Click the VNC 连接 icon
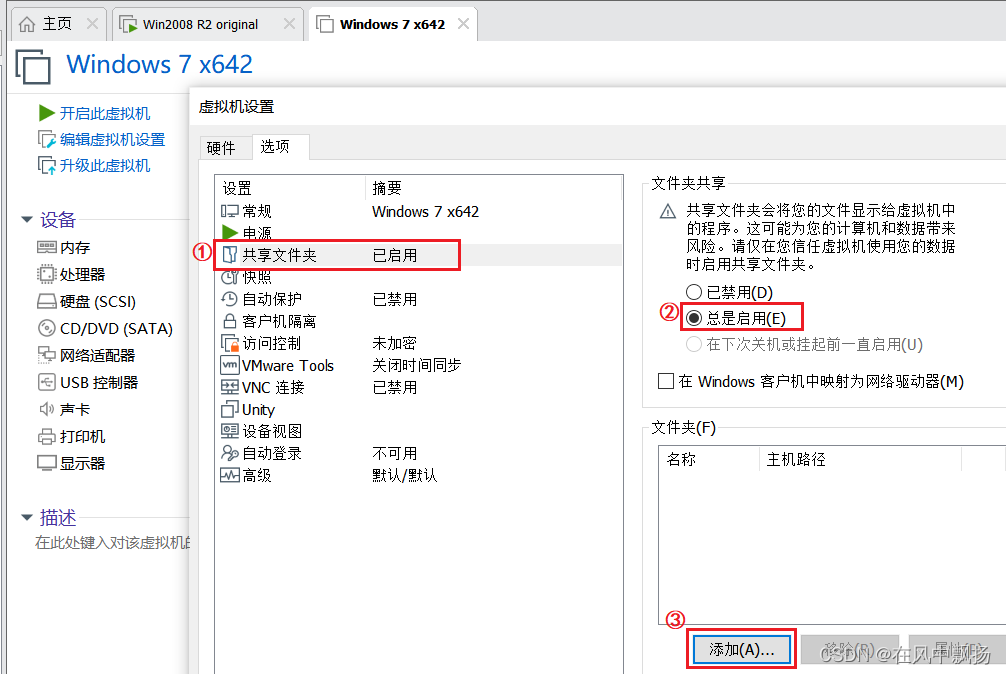 (x=230, y=387)
